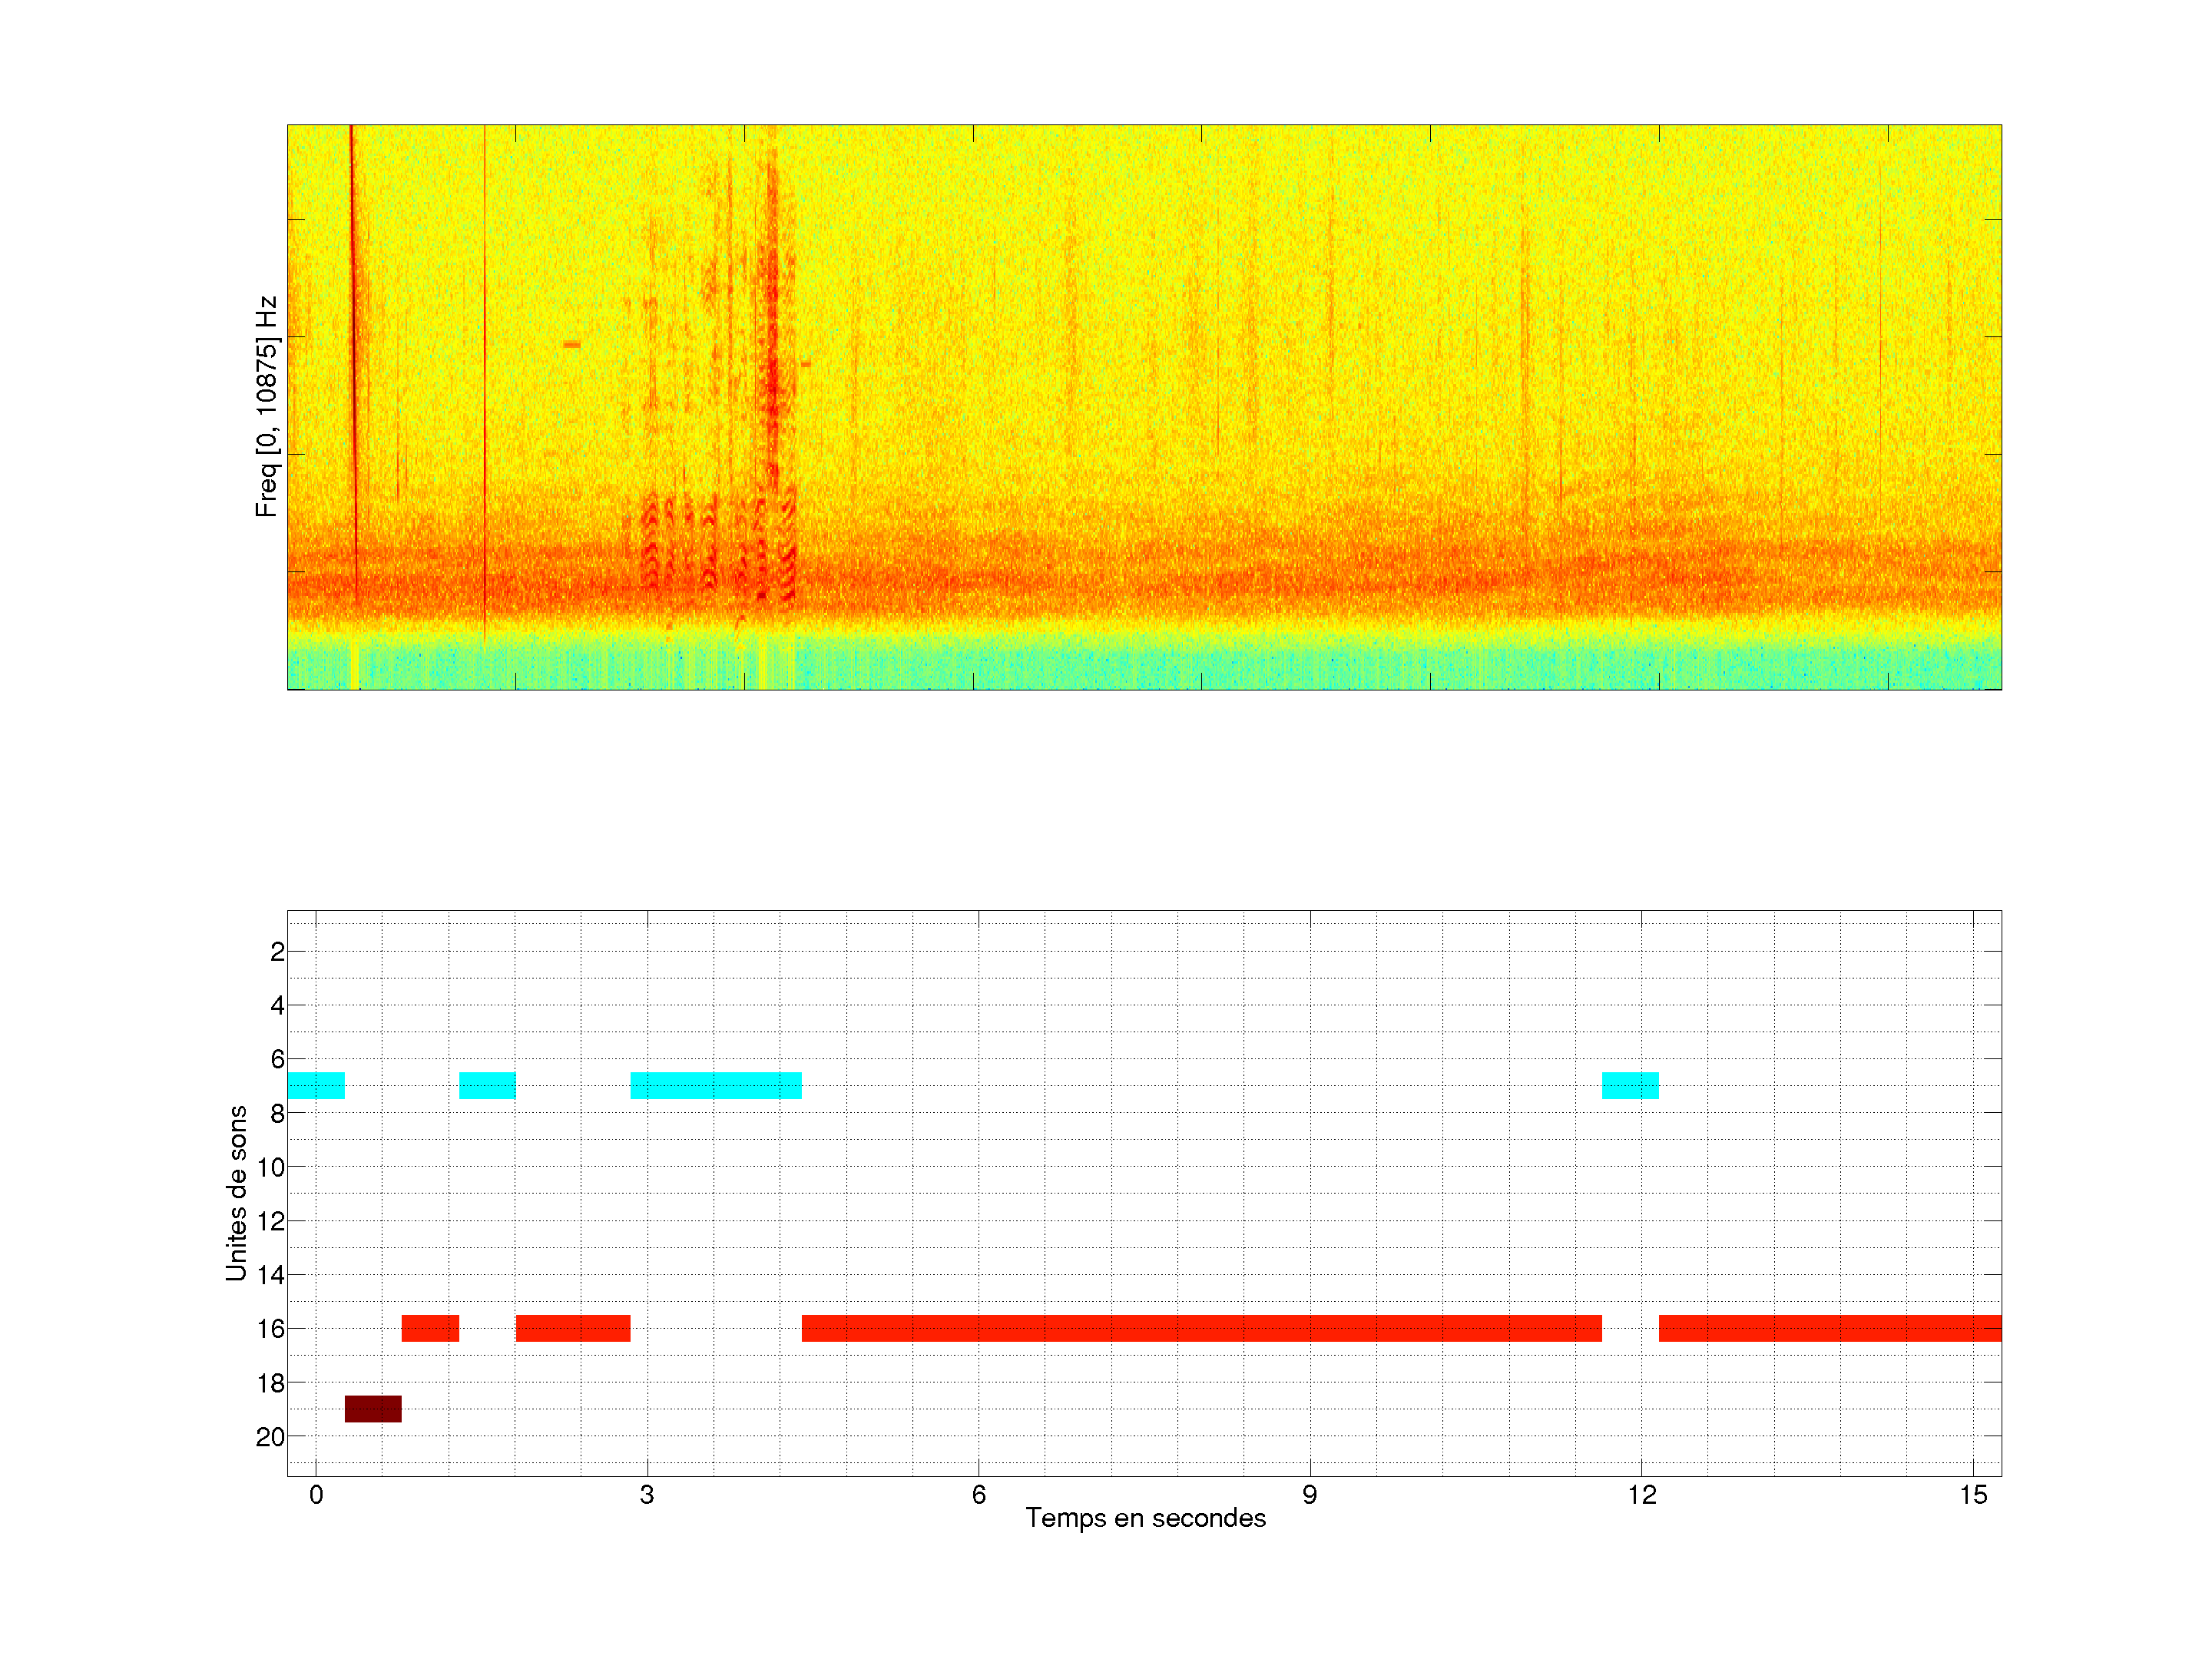The image size is (2212, 1659).
Task: Click the dark red bar at unit 19
Action: tap(373, 1408)
